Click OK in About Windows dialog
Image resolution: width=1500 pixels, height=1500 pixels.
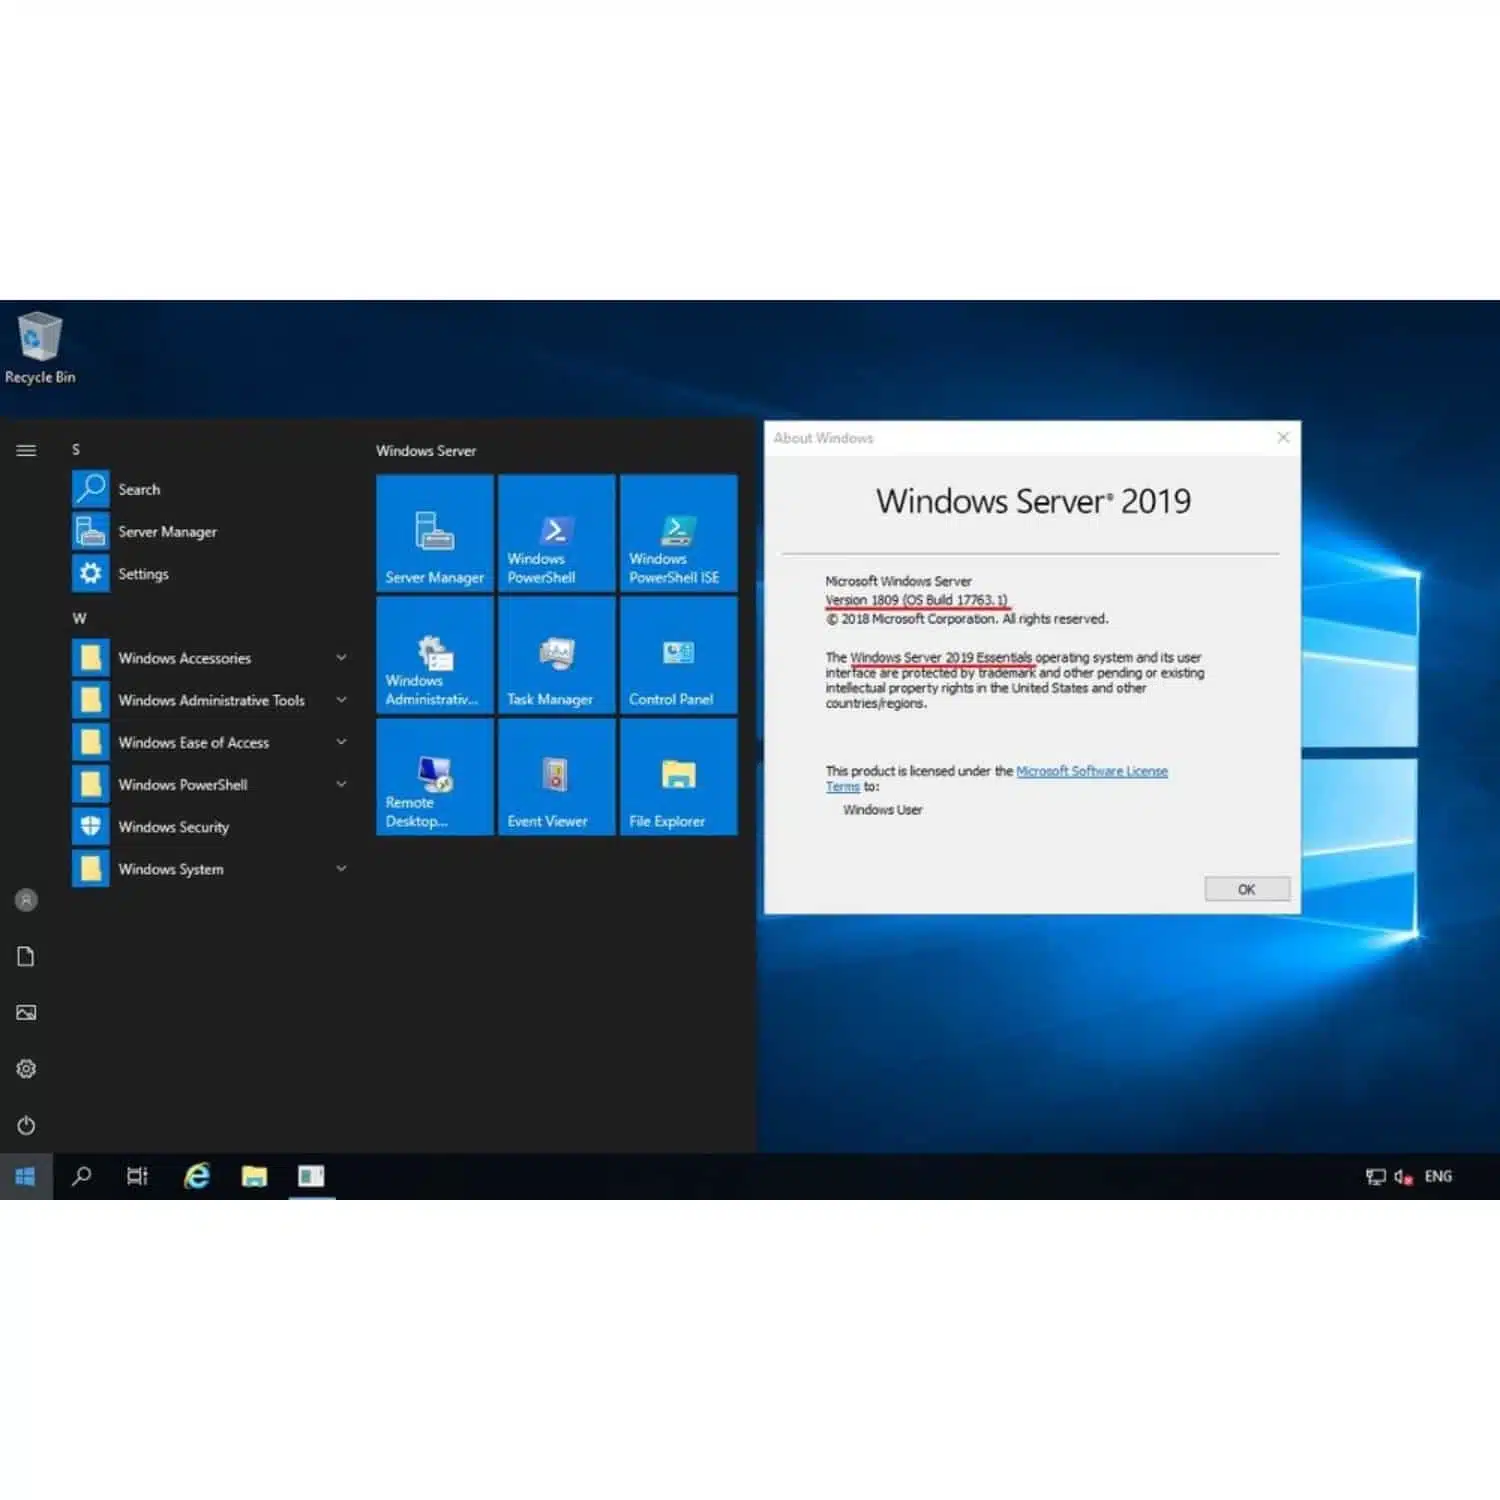point(1247,889)
